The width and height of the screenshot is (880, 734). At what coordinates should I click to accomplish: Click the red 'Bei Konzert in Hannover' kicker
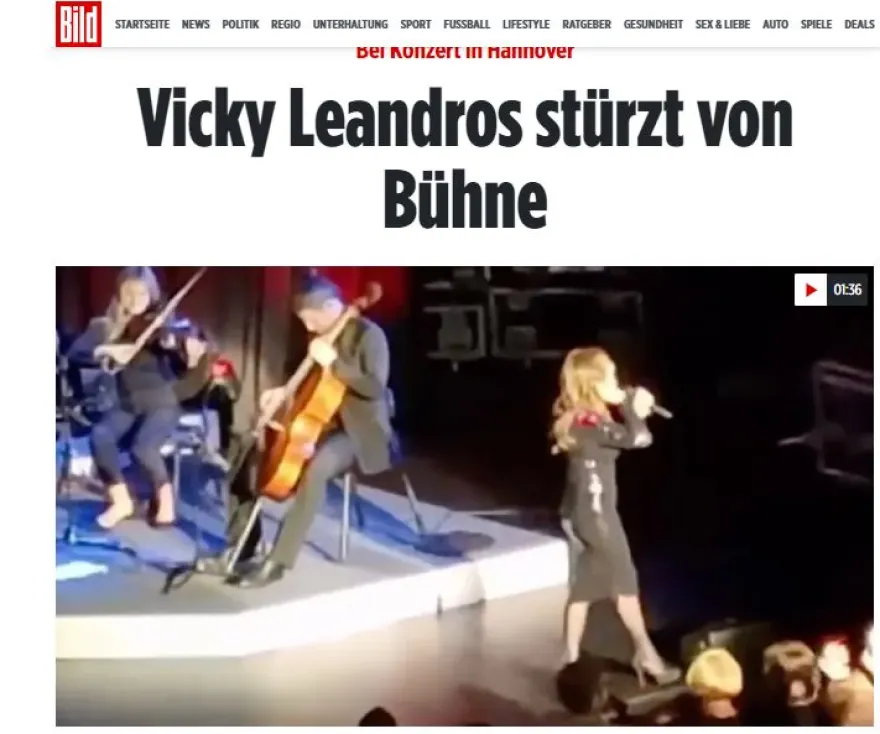click(465, 52)
